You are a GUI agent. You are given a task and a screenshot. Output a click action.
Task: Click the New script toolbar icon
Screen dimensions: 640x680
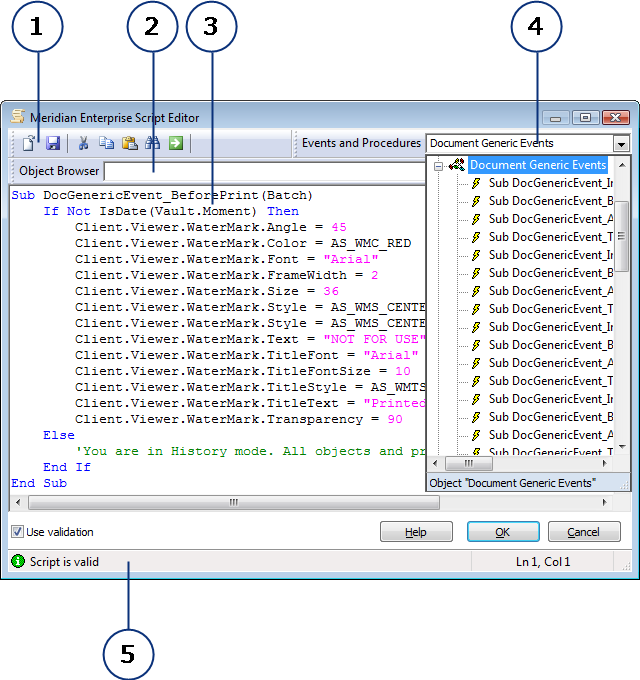click(x=29, y=143)
